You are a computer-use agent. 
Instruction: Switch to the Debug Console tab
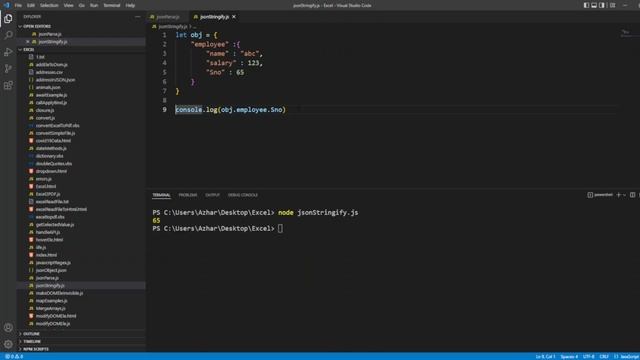243,195
